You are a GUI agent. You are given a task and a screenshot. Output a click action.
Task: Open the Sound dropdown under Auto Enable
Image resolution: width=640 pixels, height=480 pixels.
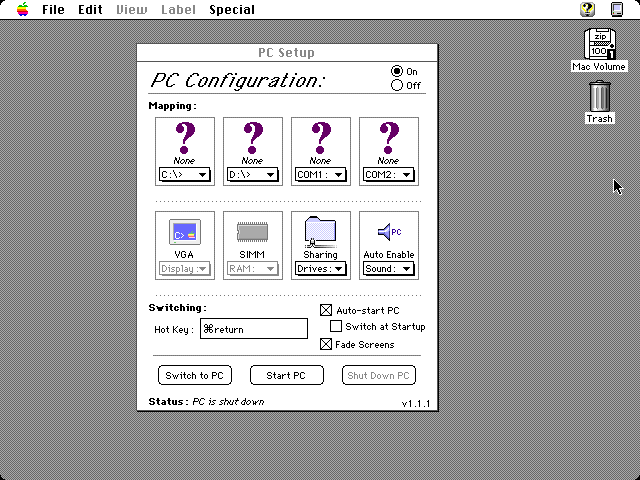389,269
